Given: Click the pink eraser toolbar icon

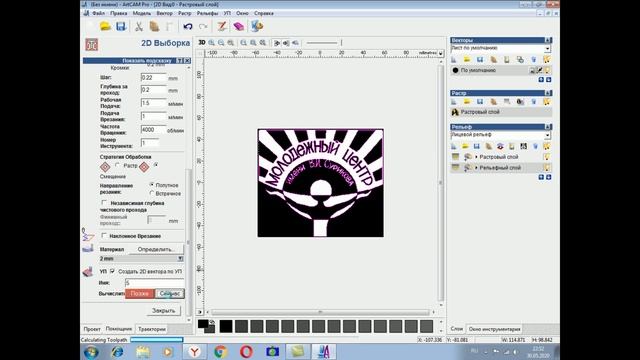Looking at the screenshot, I should (238, 27).
